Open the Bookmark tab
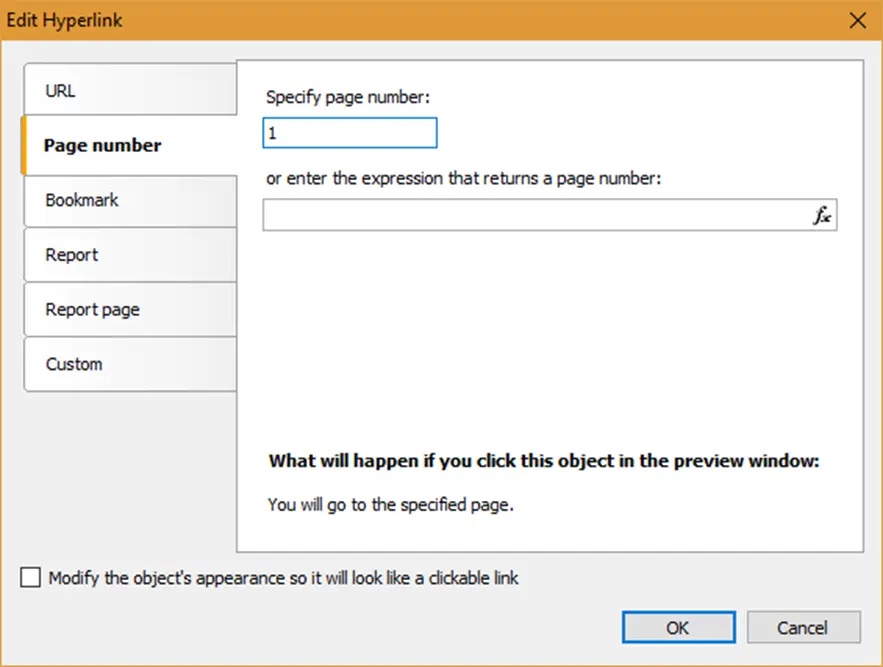The width and height of the screenshot is (883, 667). (129, 200)
